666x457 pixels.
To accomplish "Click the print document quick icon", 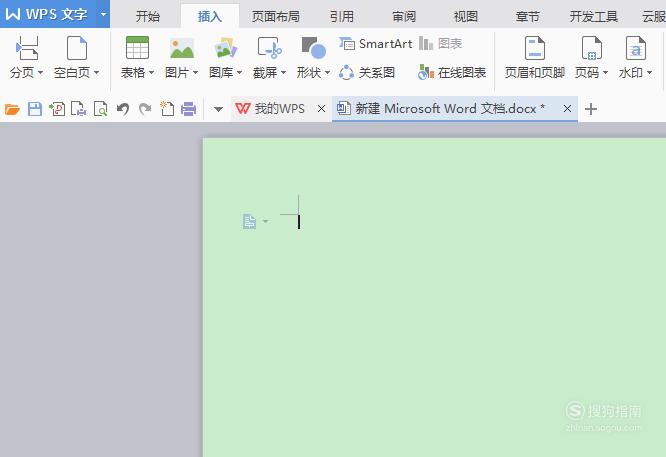I will pyautogui.click(x=79, y=109).
